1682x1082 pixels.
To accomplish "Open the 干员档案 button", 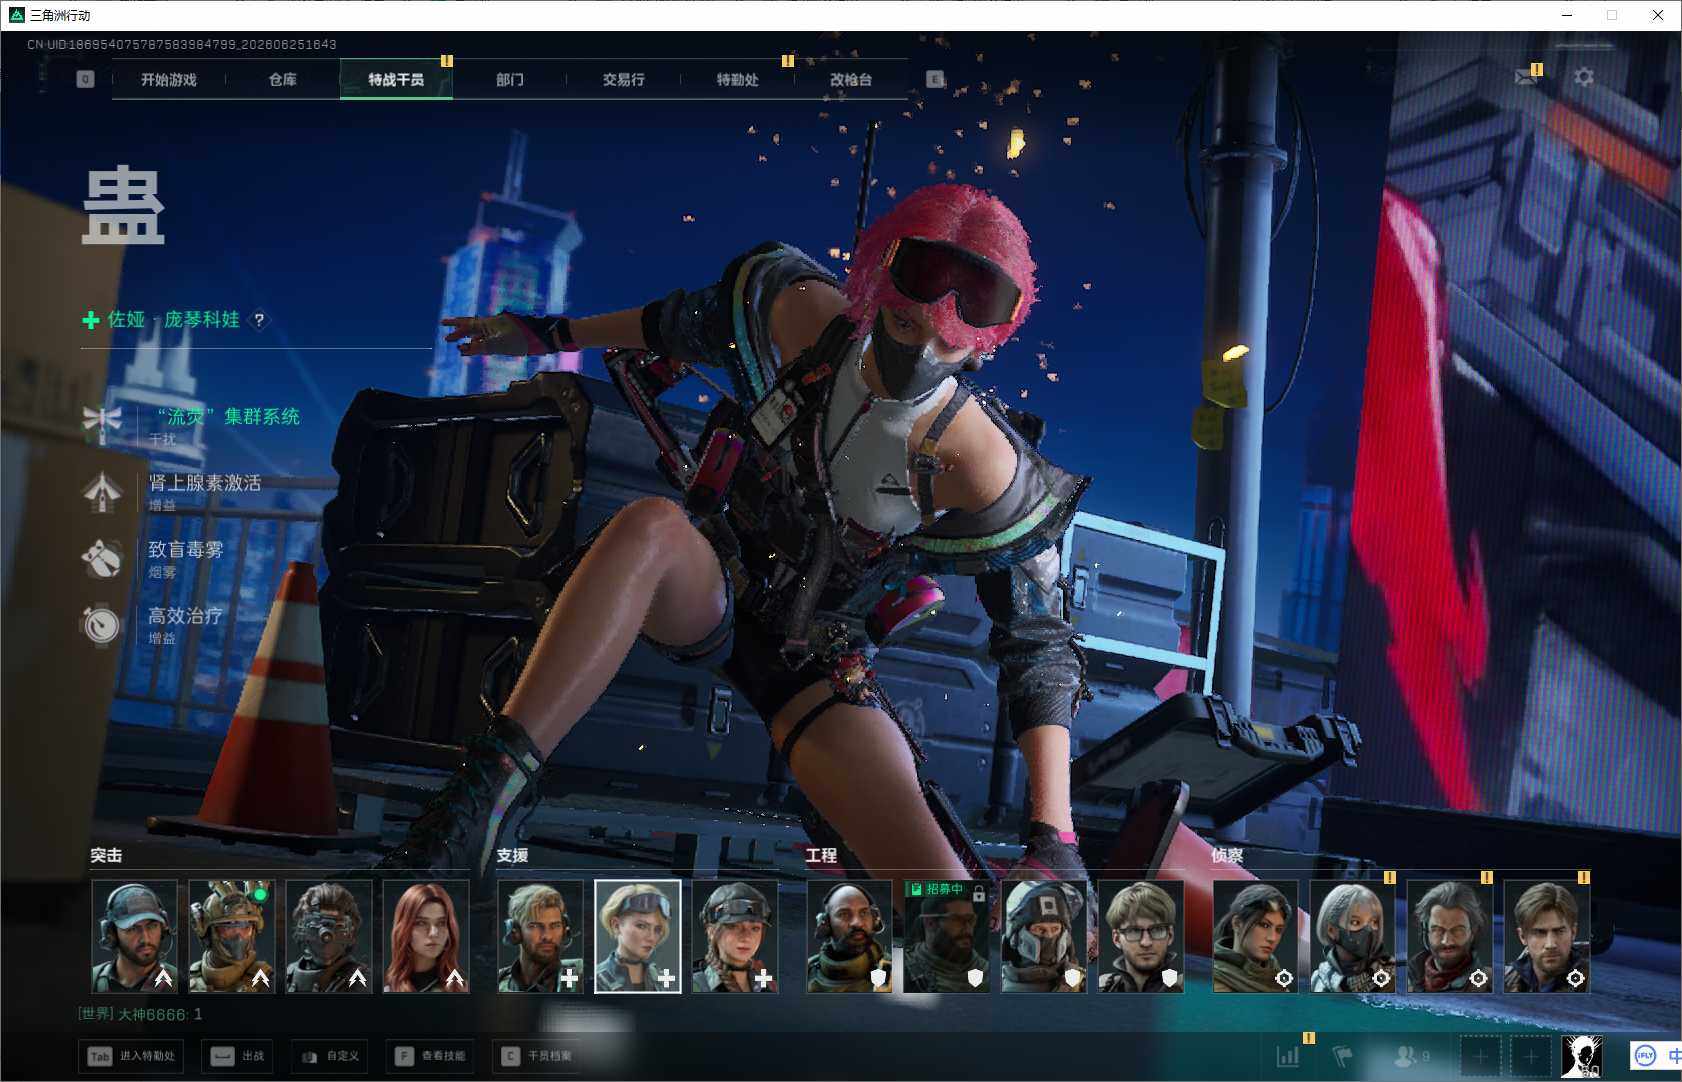I will (x=536, y=1056).
